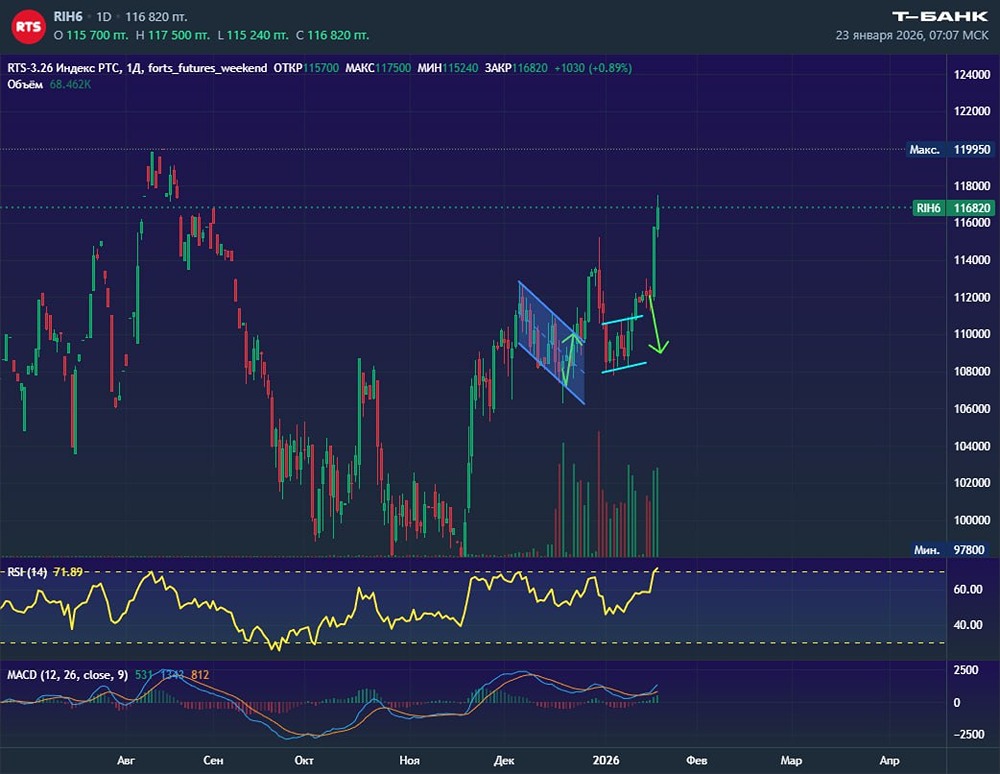
Task: Click the 118000 price axis label
Action: [972, 186]
